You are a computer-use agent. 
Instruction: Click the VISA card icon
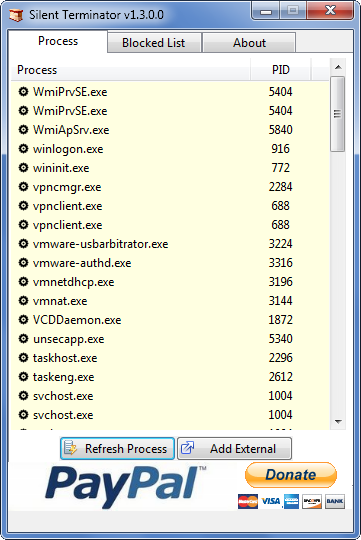coord(271,501)
